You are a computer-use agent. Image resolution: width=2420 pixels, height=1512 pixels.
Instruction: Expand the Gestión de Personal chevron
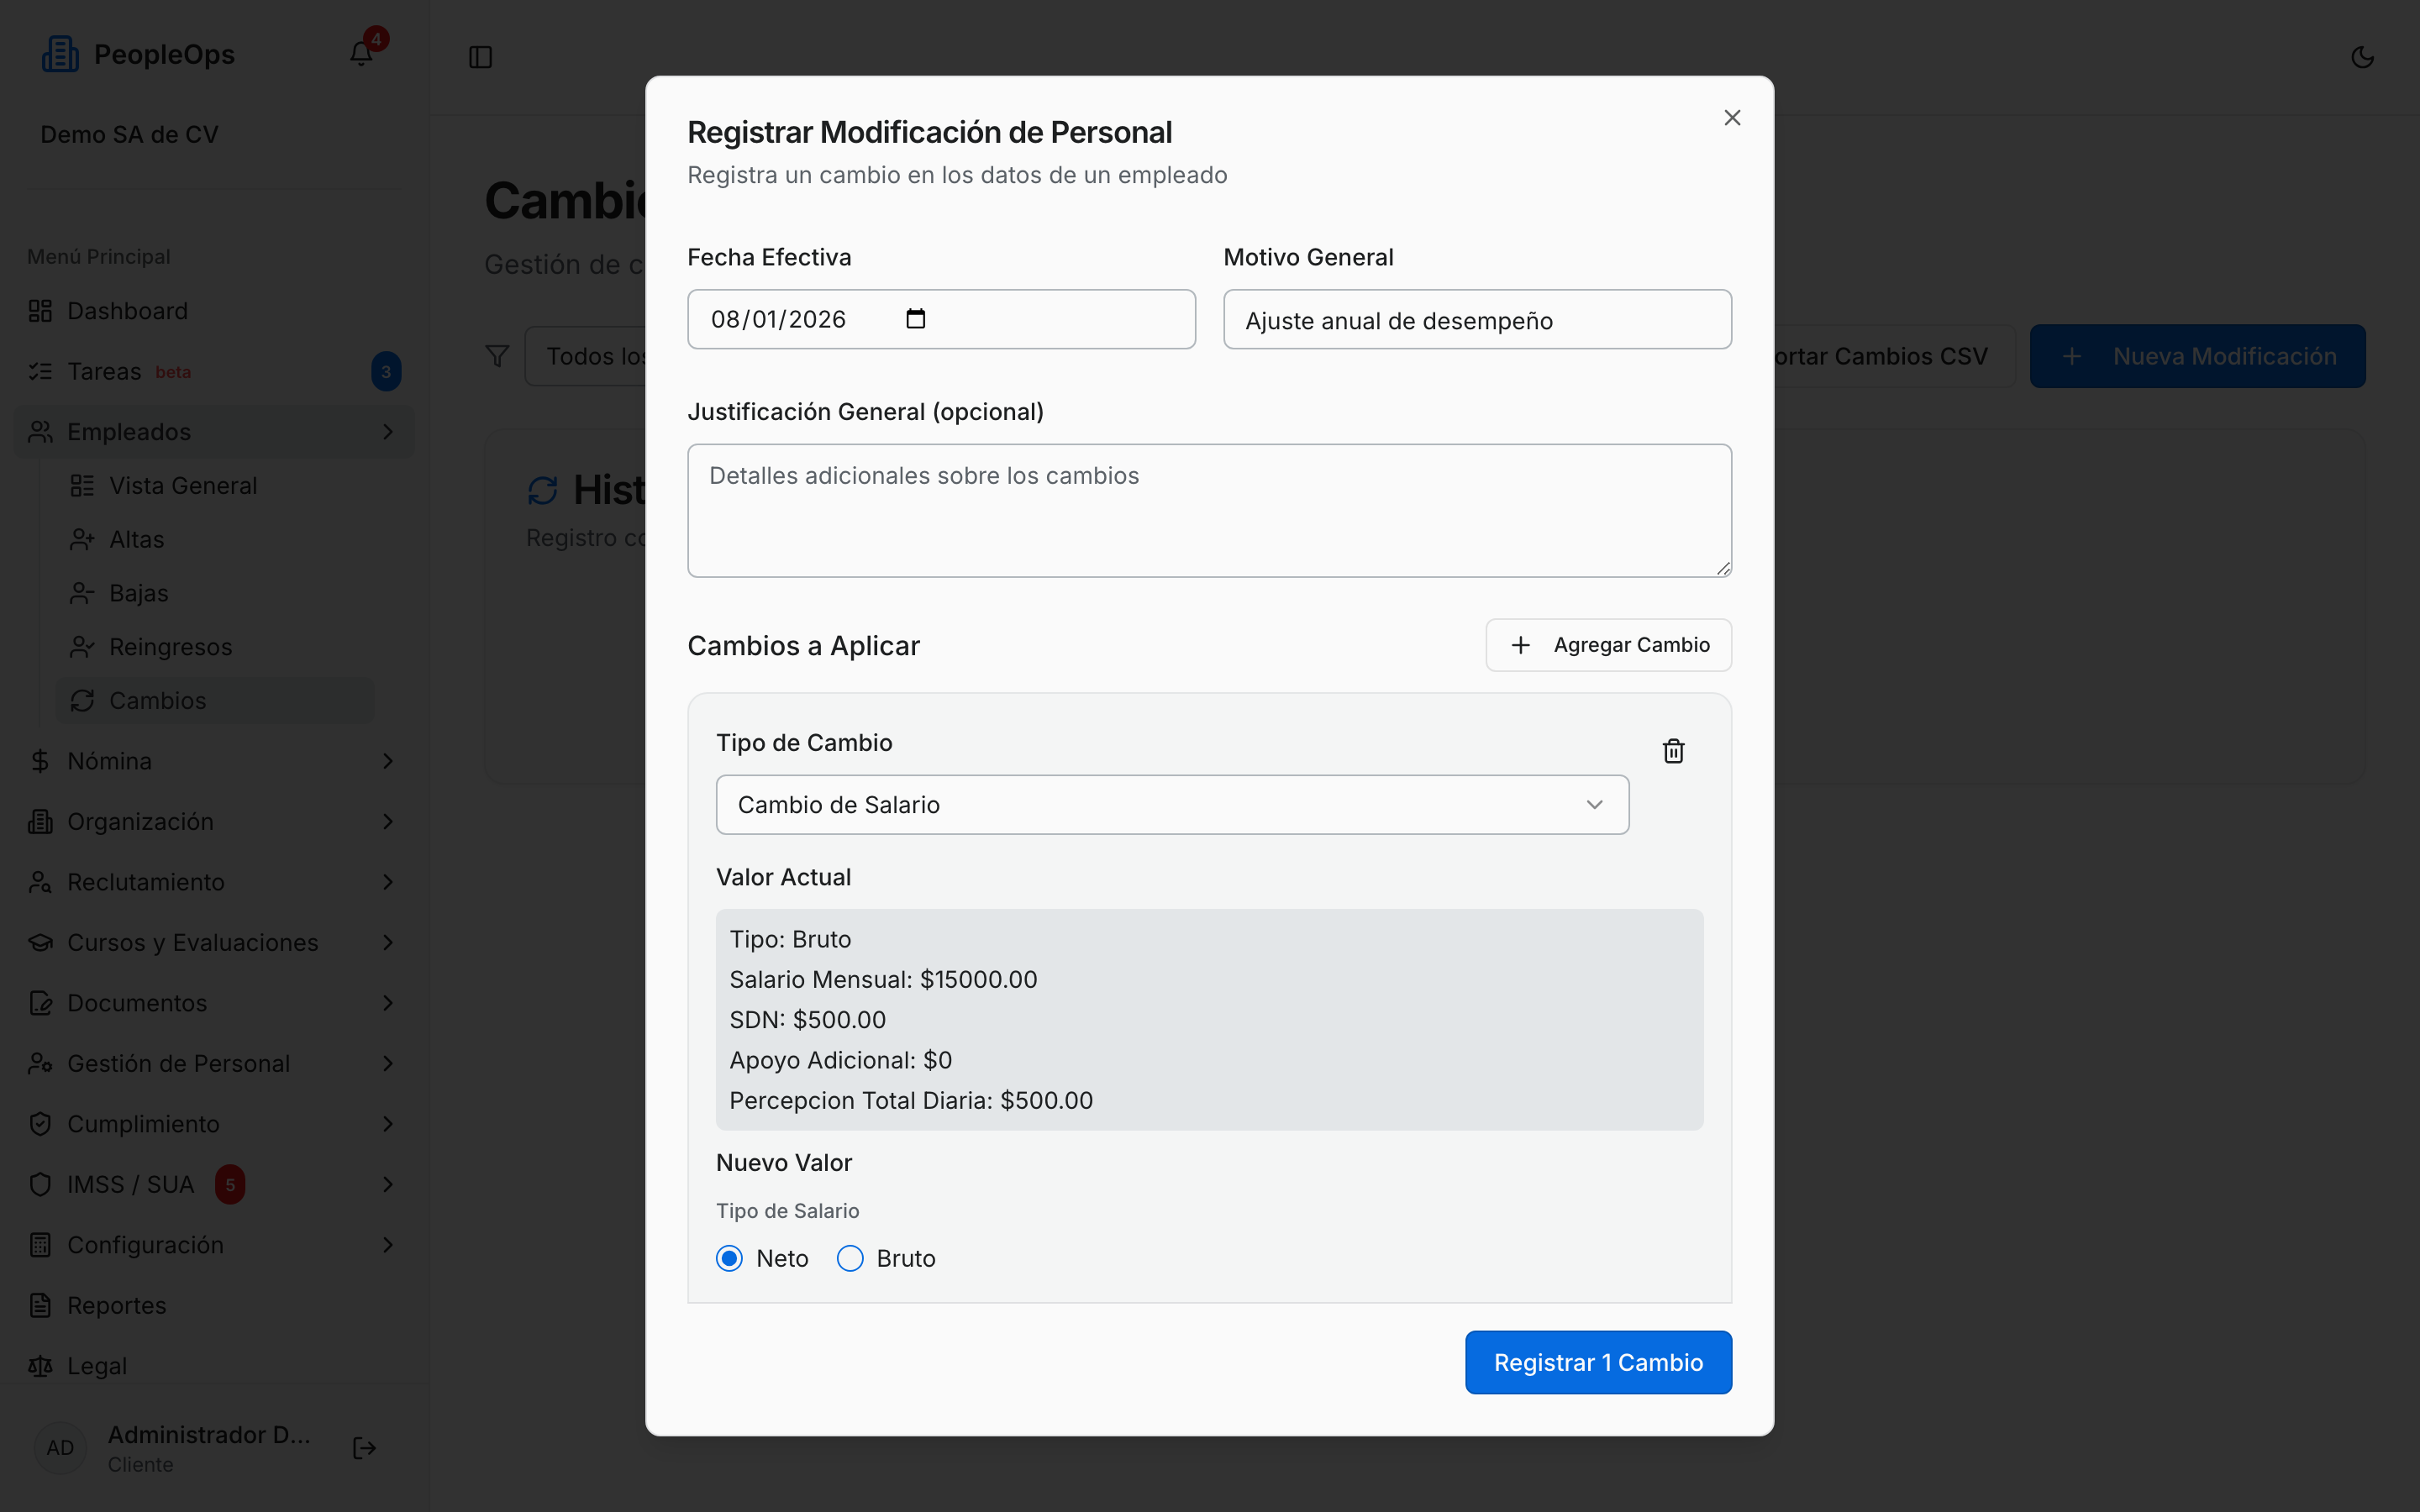[388, 1064]
